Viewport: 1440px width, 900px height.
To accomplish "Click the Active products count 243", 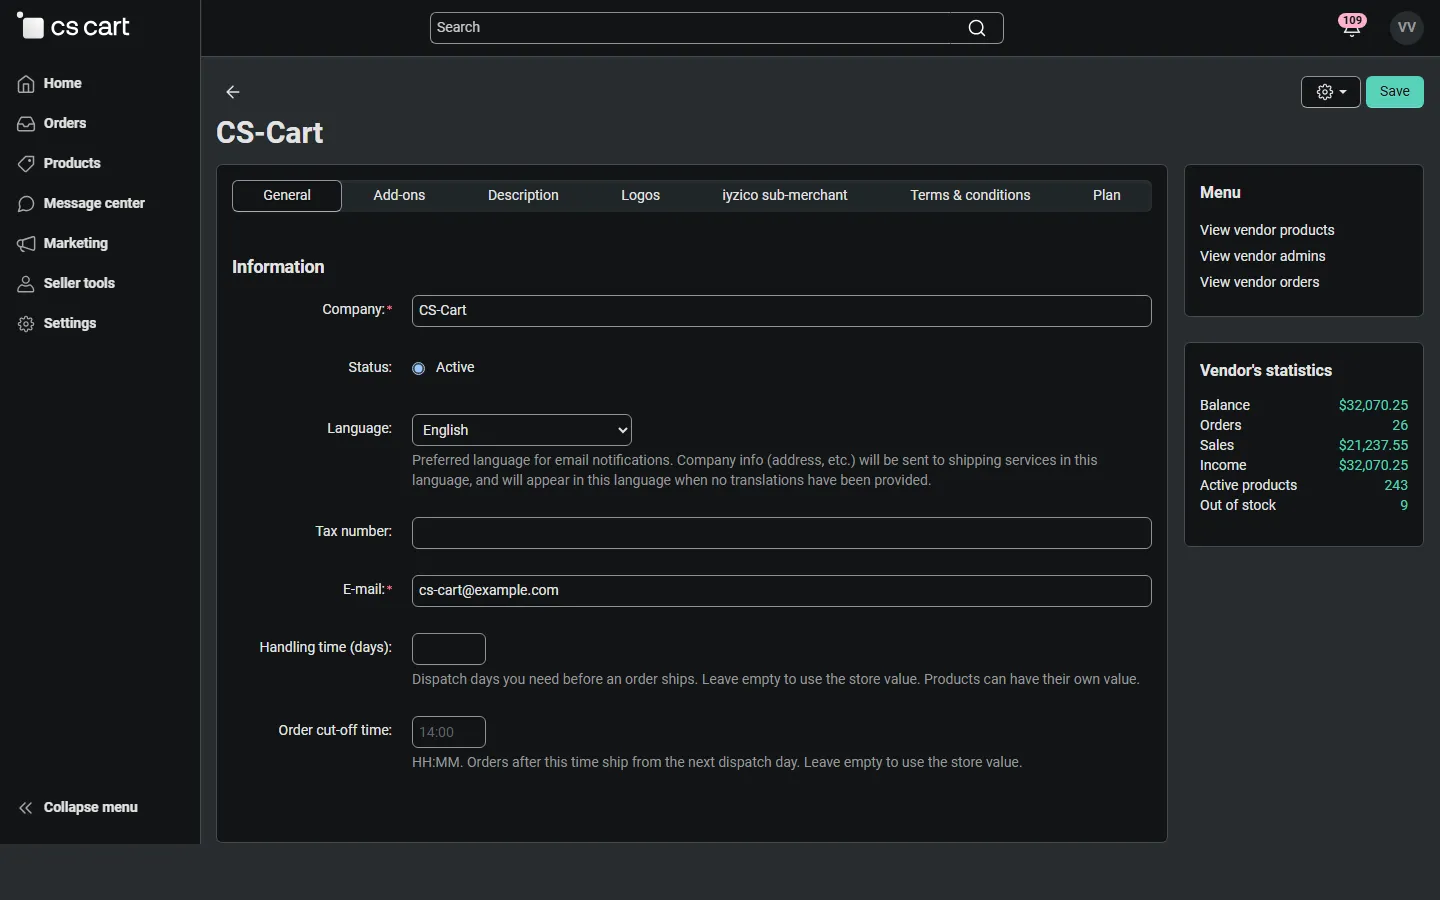I will (x=1396, y=485).
